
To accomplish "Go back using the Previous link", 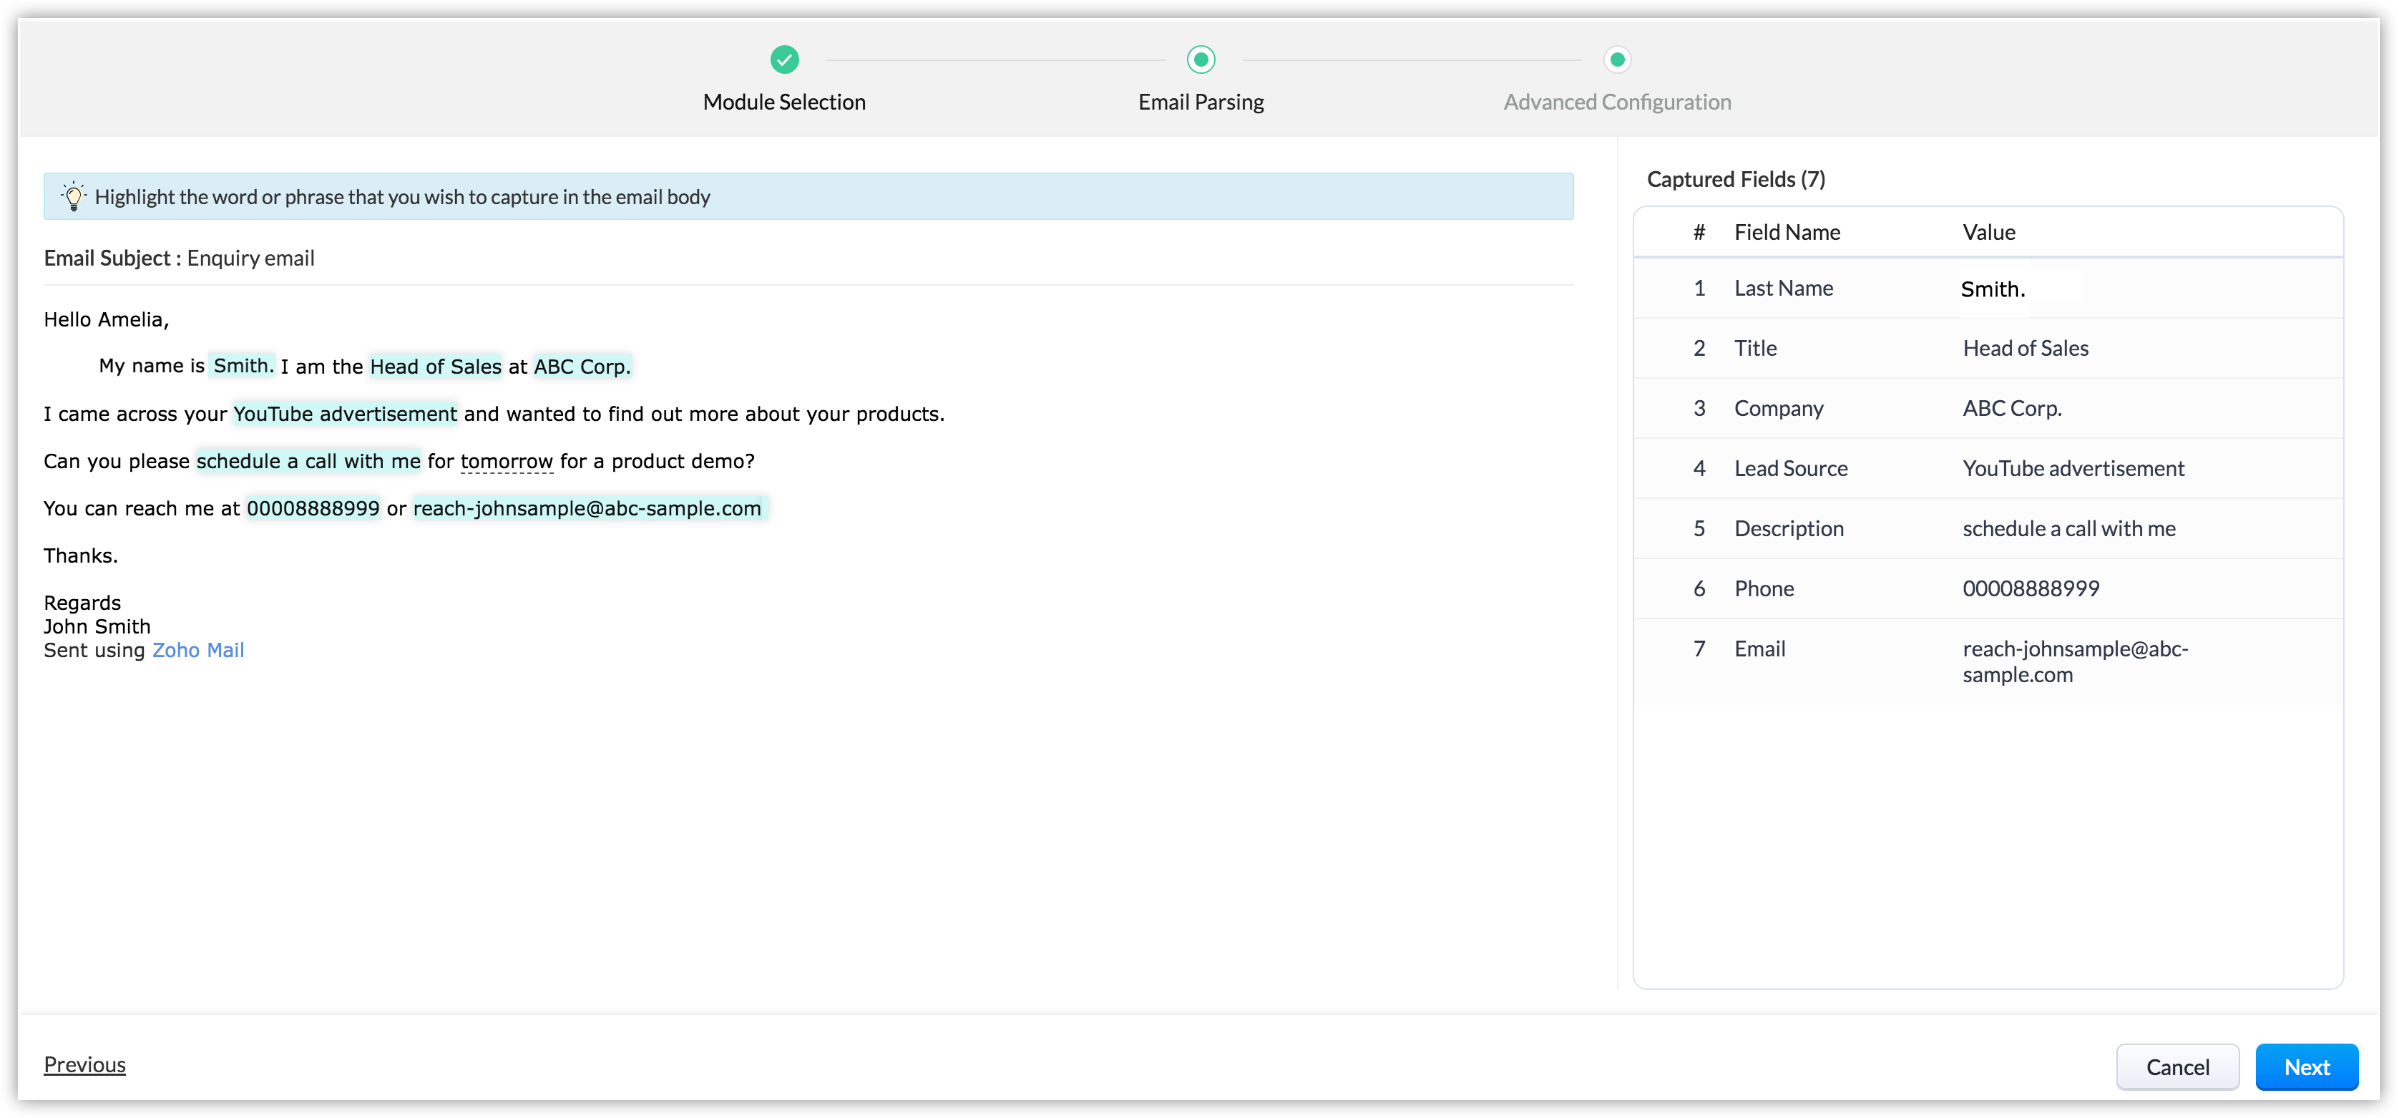I will click(85, 1064).
